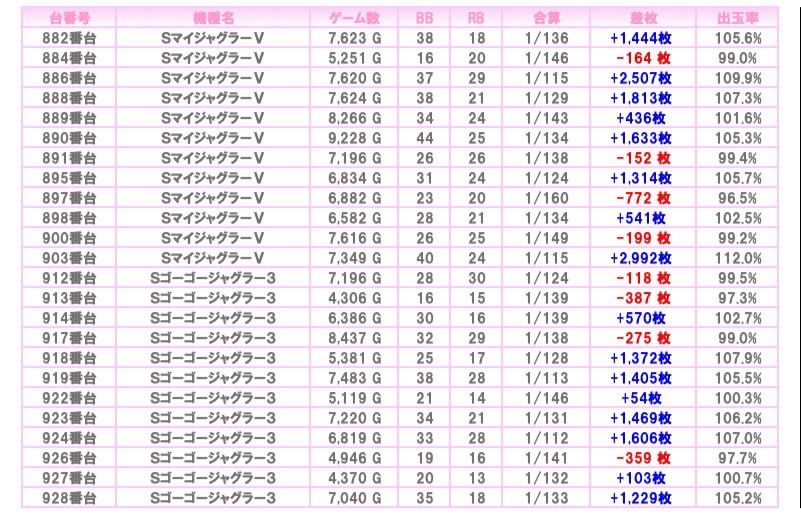Viewport: 801px width, 528px height.
Task: Select the 914番台 cell
Action: pyautogui.click(x=69, y=318)
